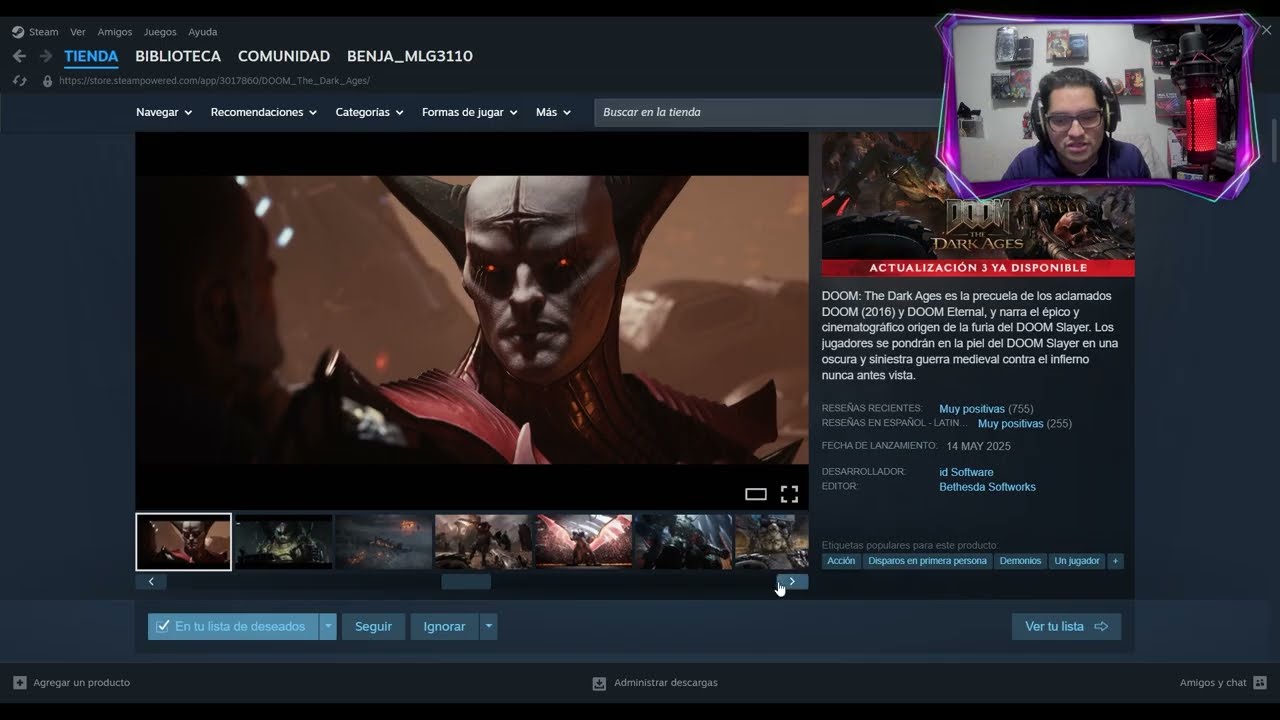The height and width of the screenshot is (720, 1280).
Task: Expand the Categorías menu
Action: [x=369, y=112]
